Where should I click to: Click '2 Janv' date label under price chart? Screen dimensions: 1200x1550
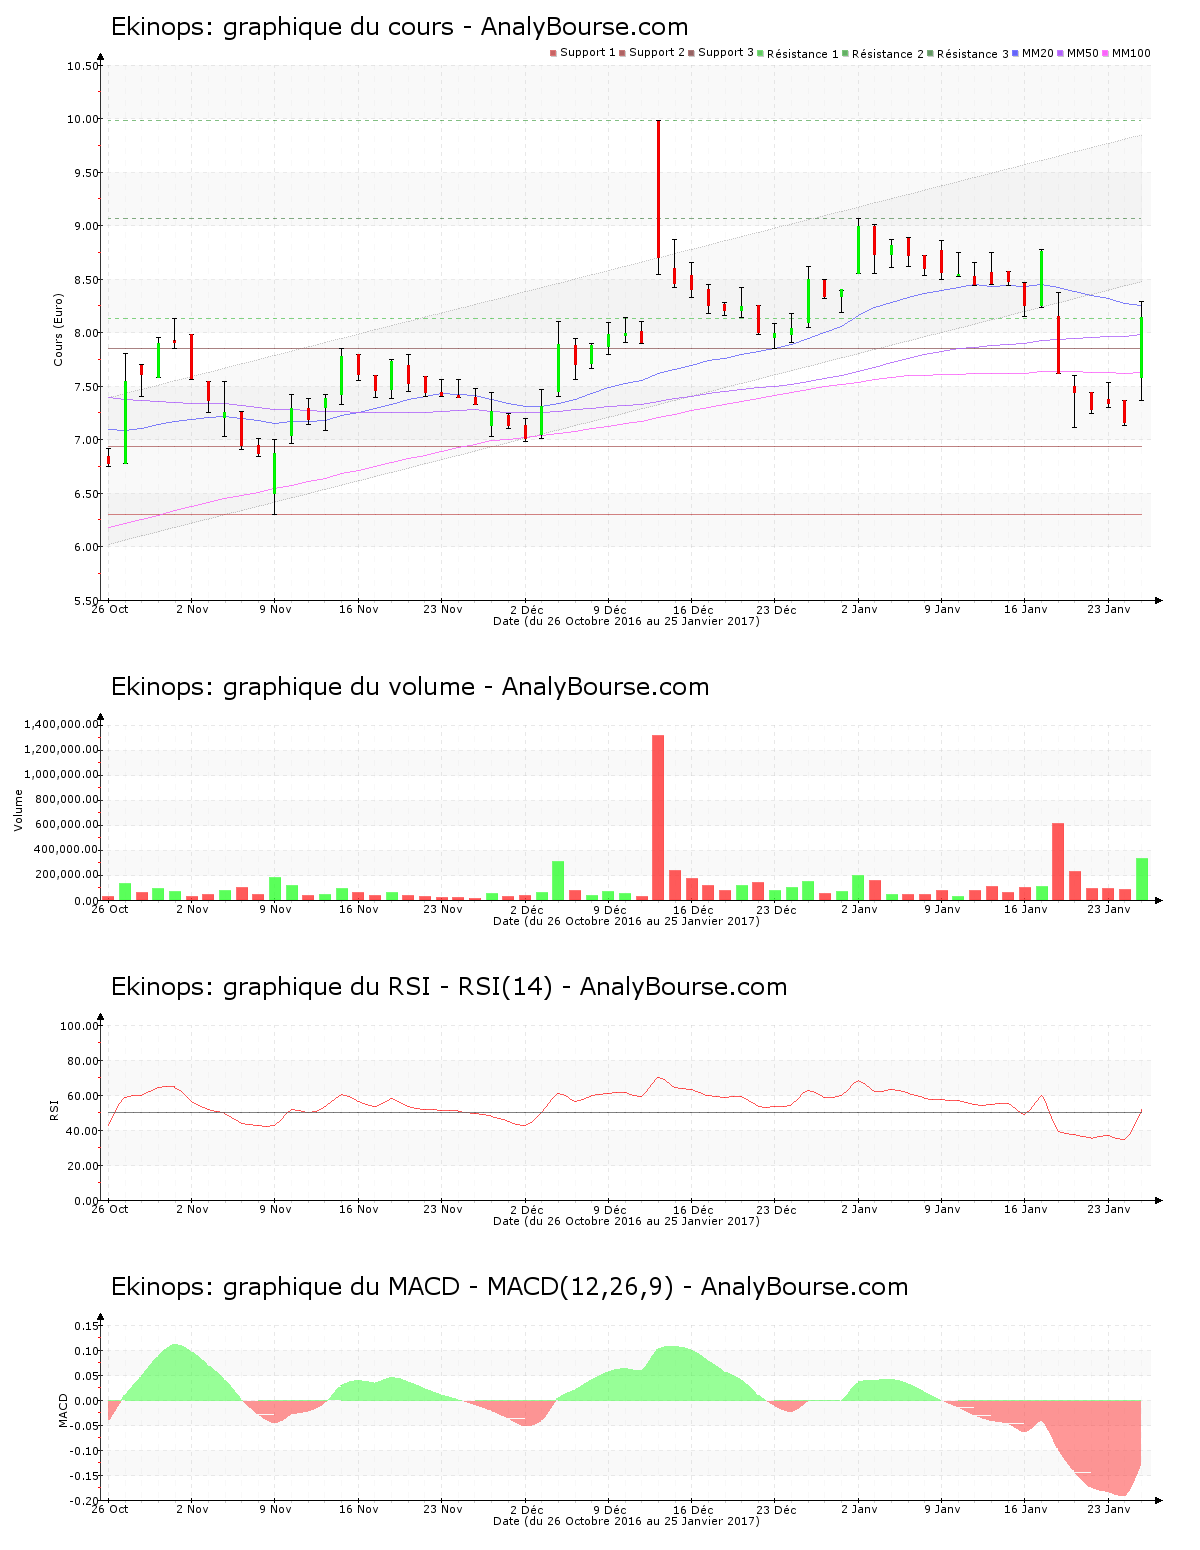(859, 609)
